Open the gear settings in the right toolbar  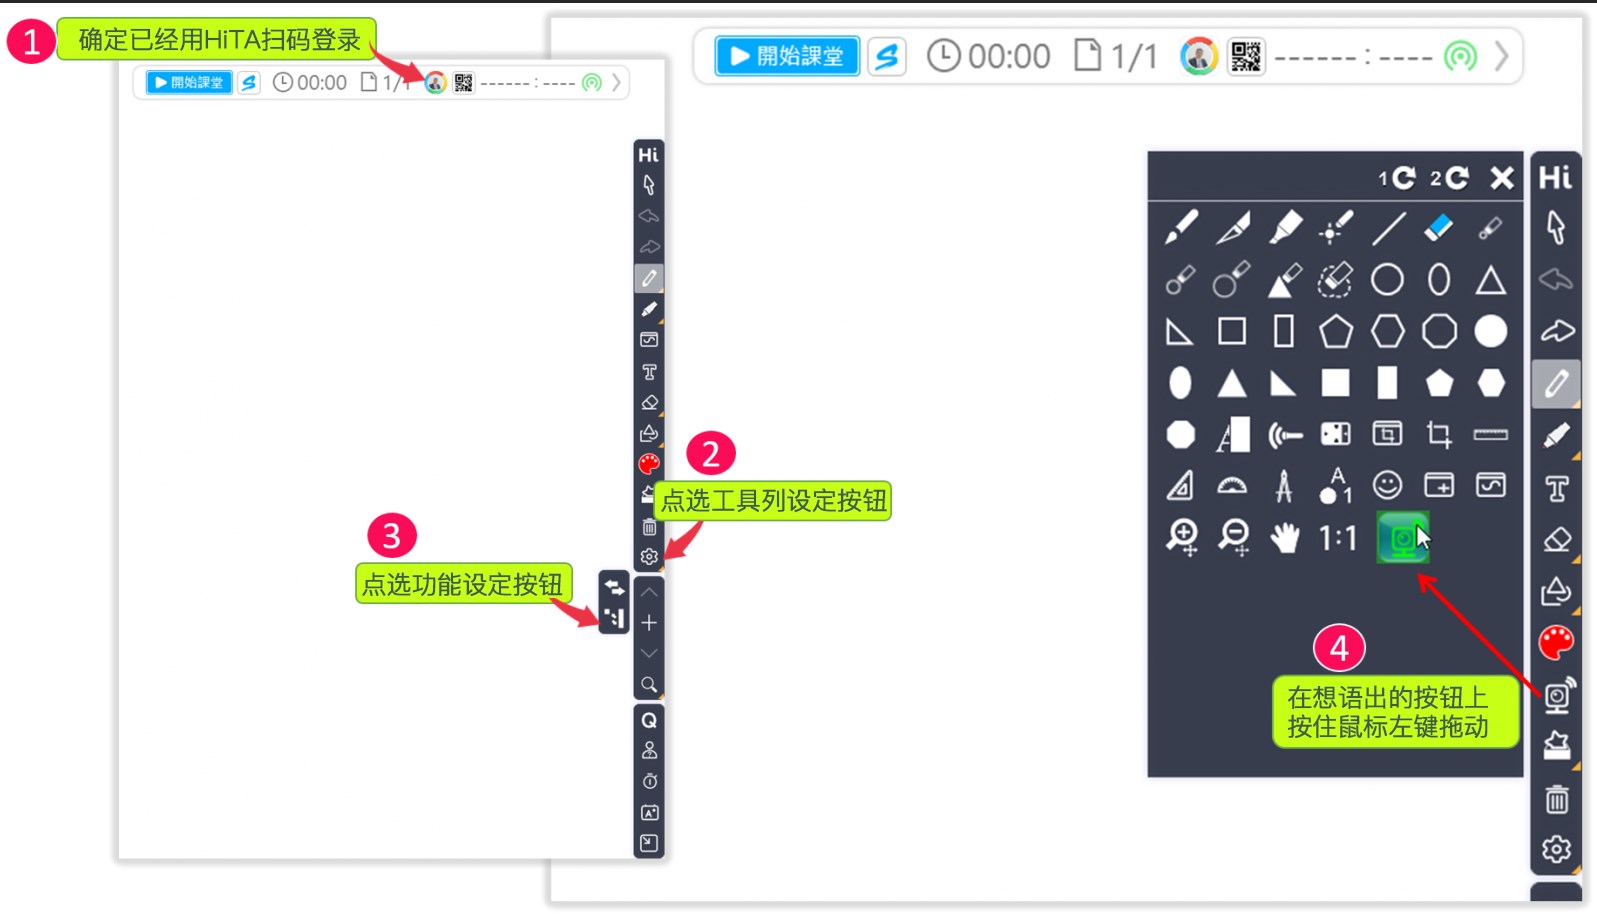1556,850
